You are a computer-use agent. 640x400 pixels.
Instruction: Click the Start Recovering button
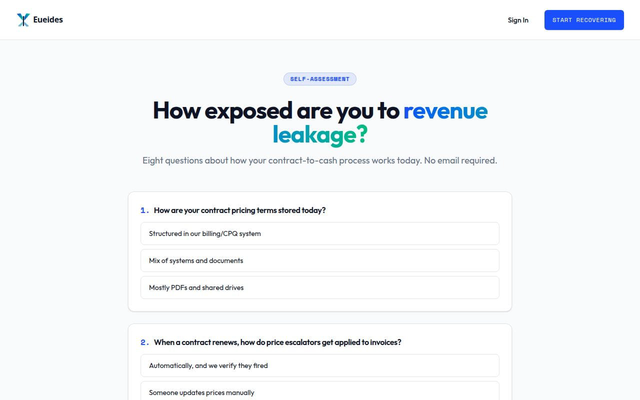(584, 20)
